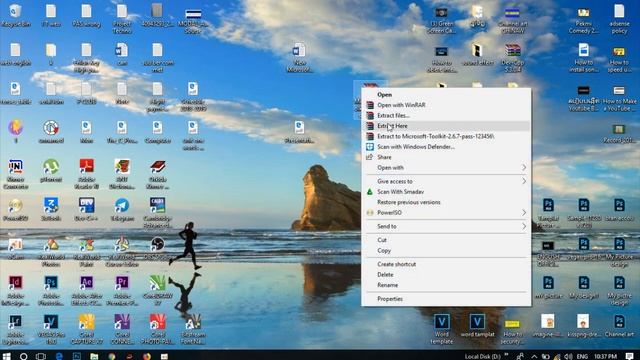Select the Telegram desktop shortcut
The width and height of the screenshot is (640, 360).
[x=122, y=210]
